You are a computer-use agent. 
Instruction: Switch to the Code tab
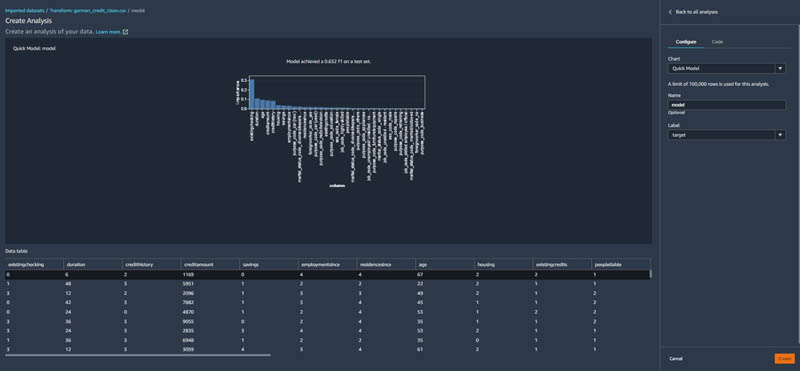coord(717,42)
